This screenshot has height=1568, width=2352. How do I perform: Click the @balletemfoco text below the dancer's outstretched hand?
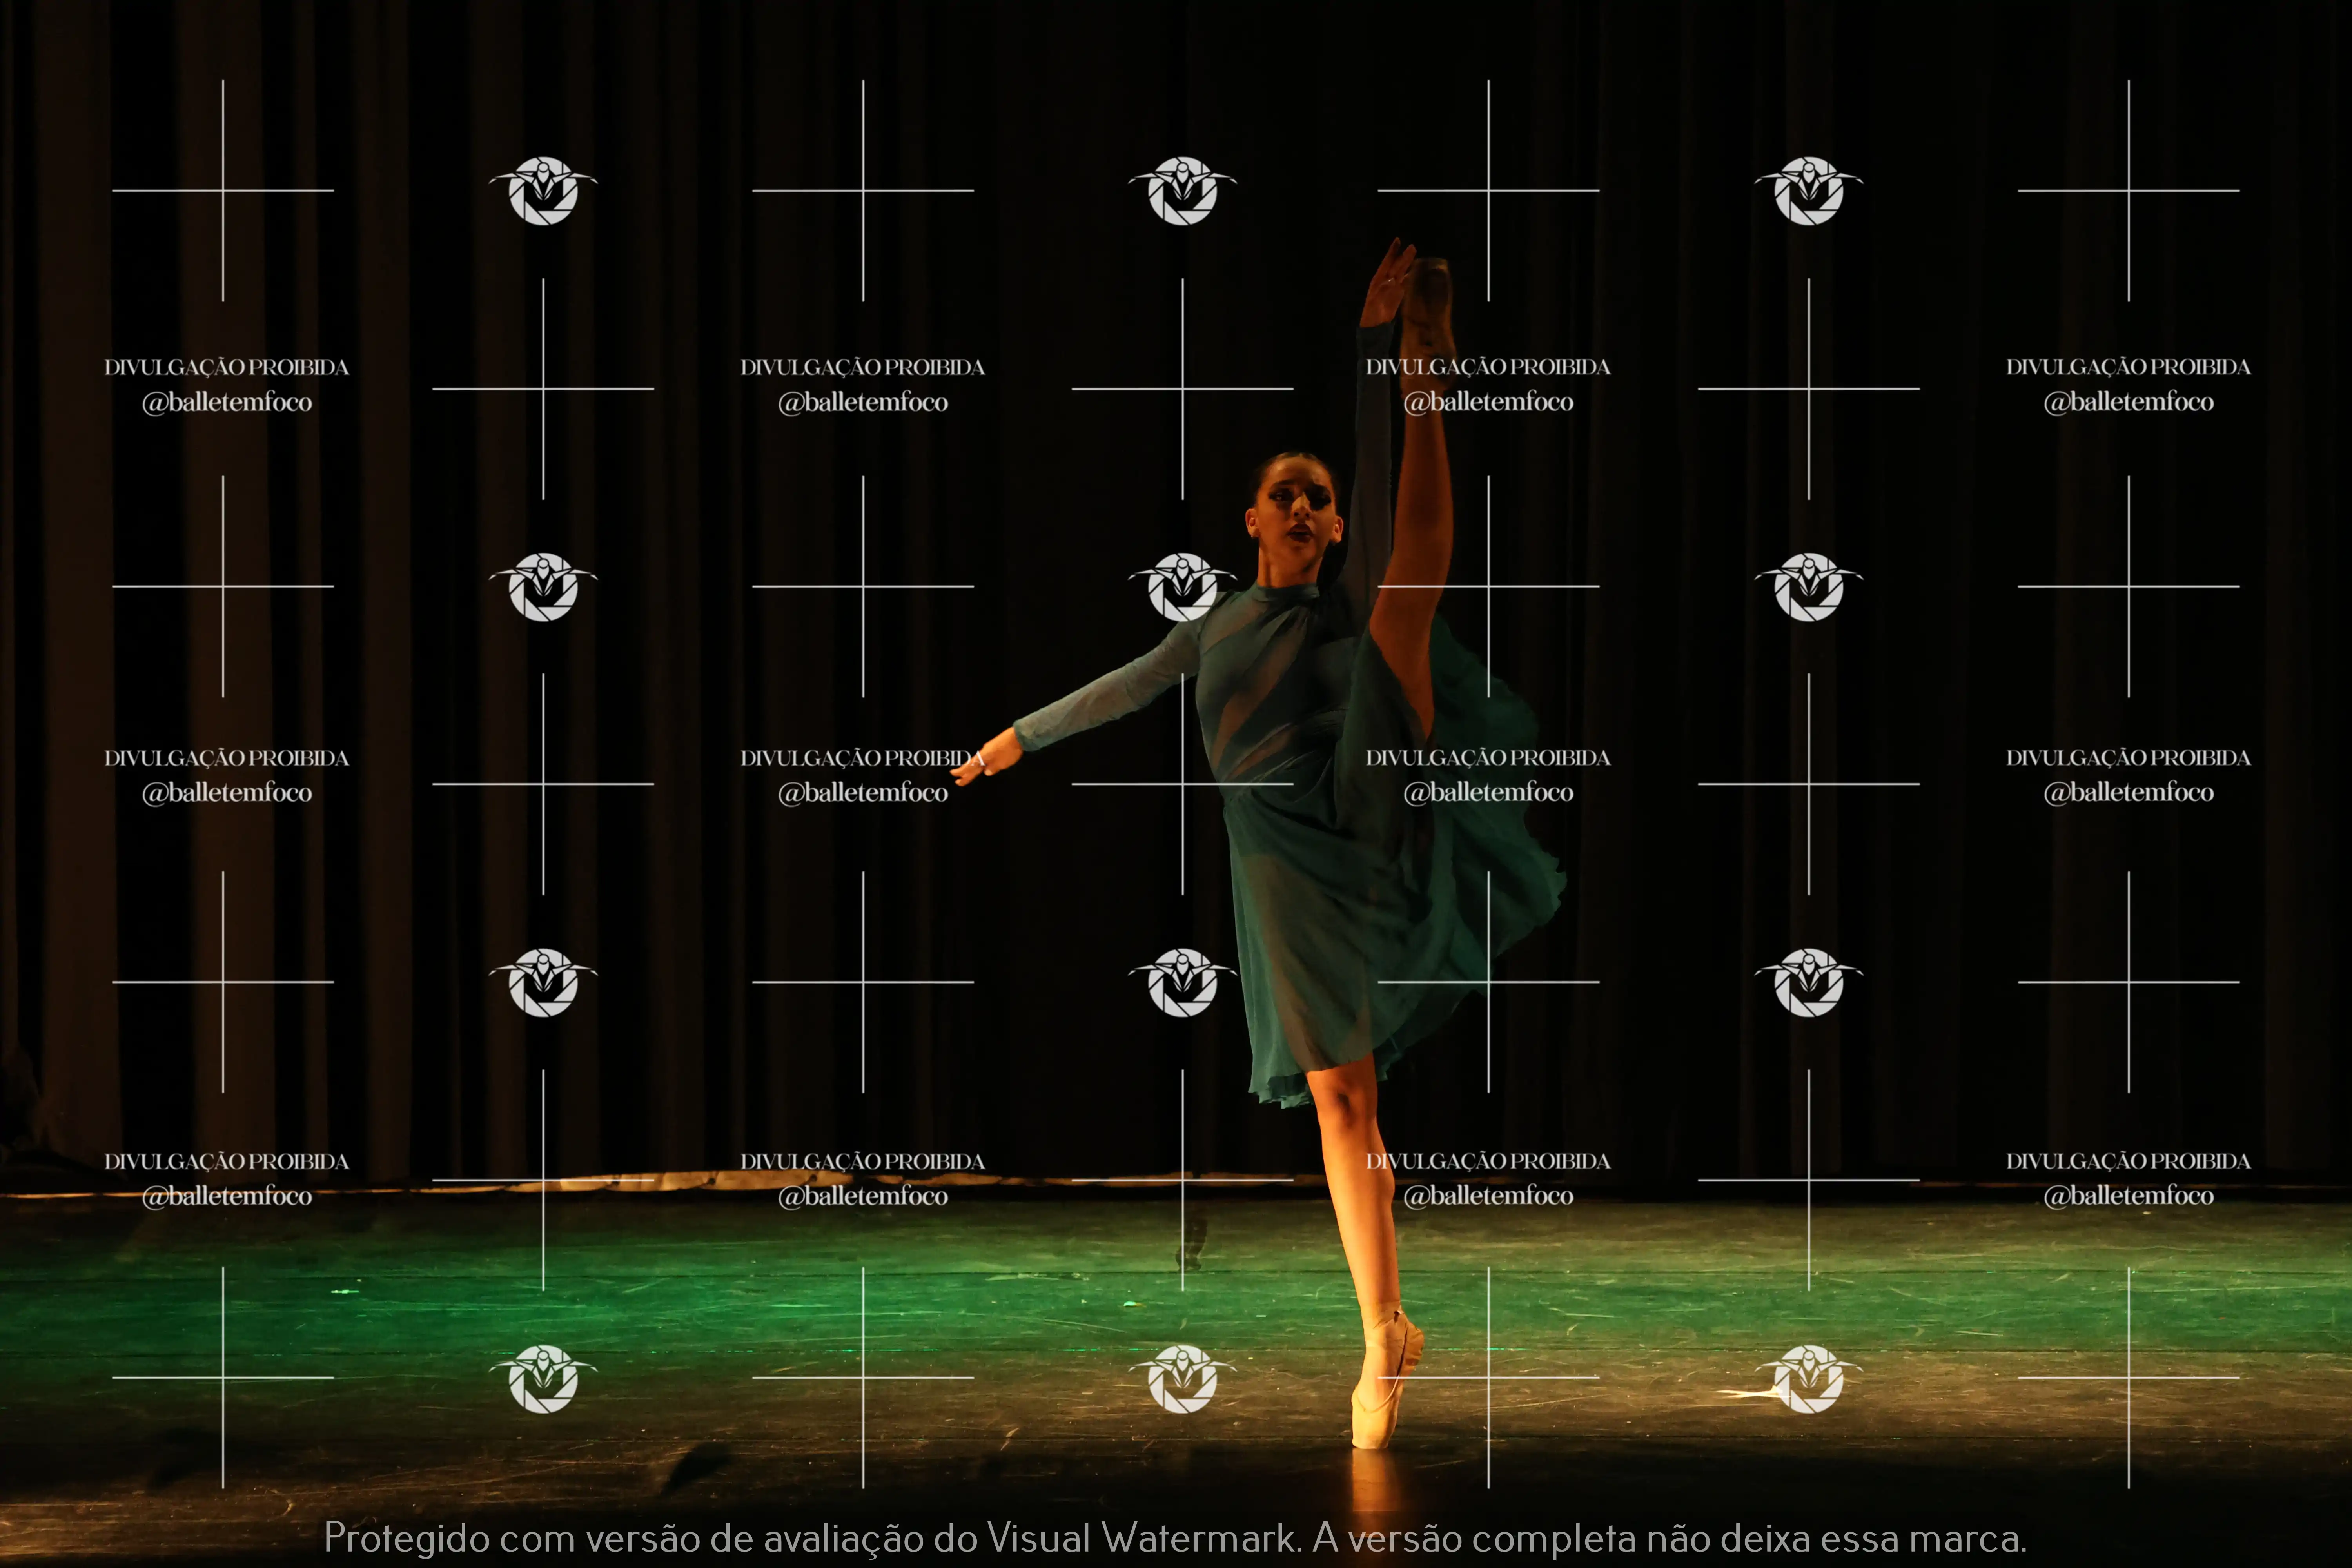tap(863, 793)
